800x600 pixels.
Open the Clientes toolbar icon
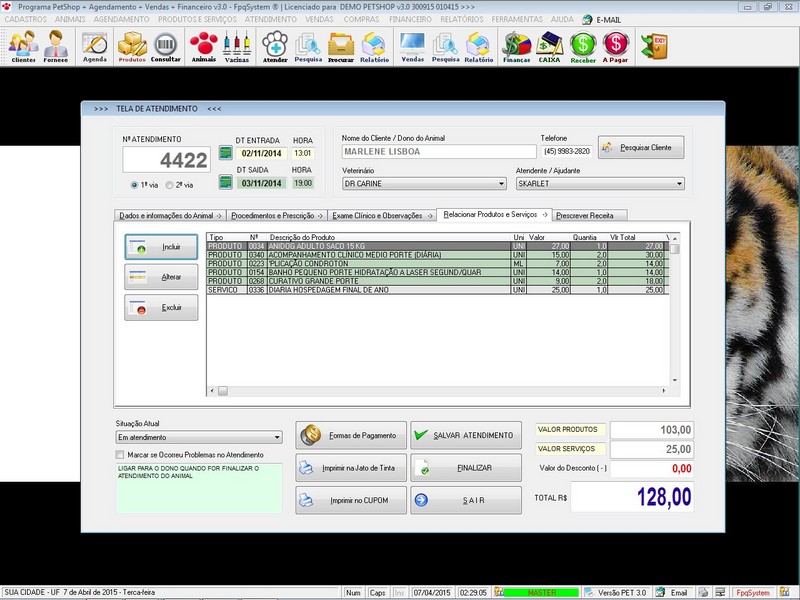[x=23, y=46]
